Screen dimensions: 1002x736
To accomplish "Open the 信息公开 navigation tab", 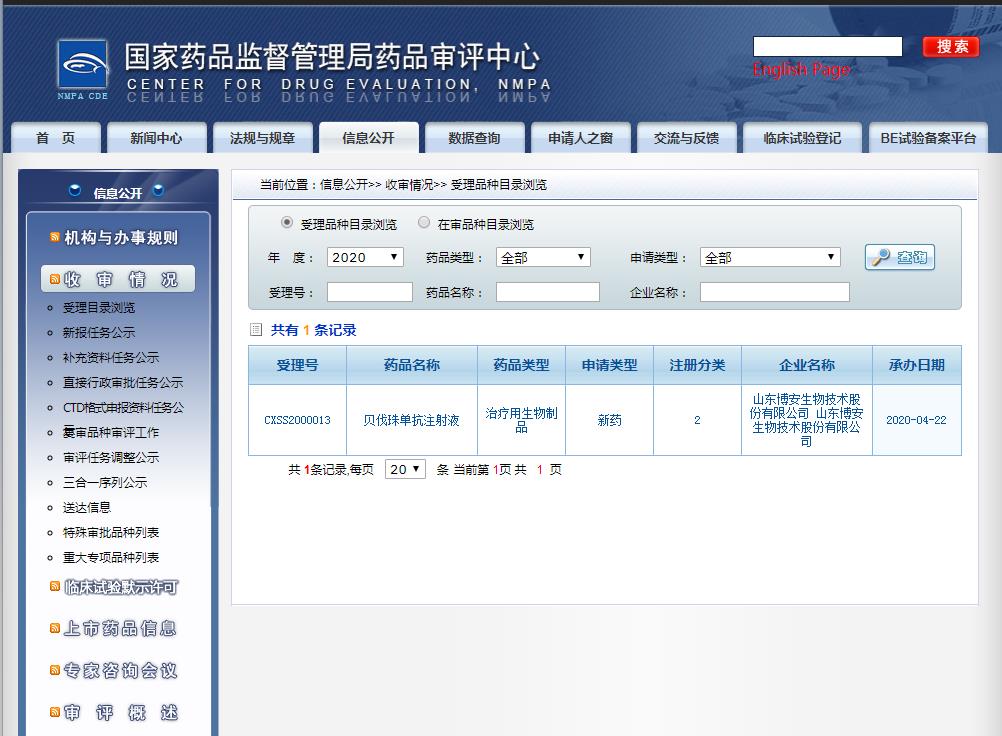I will 369,138.
